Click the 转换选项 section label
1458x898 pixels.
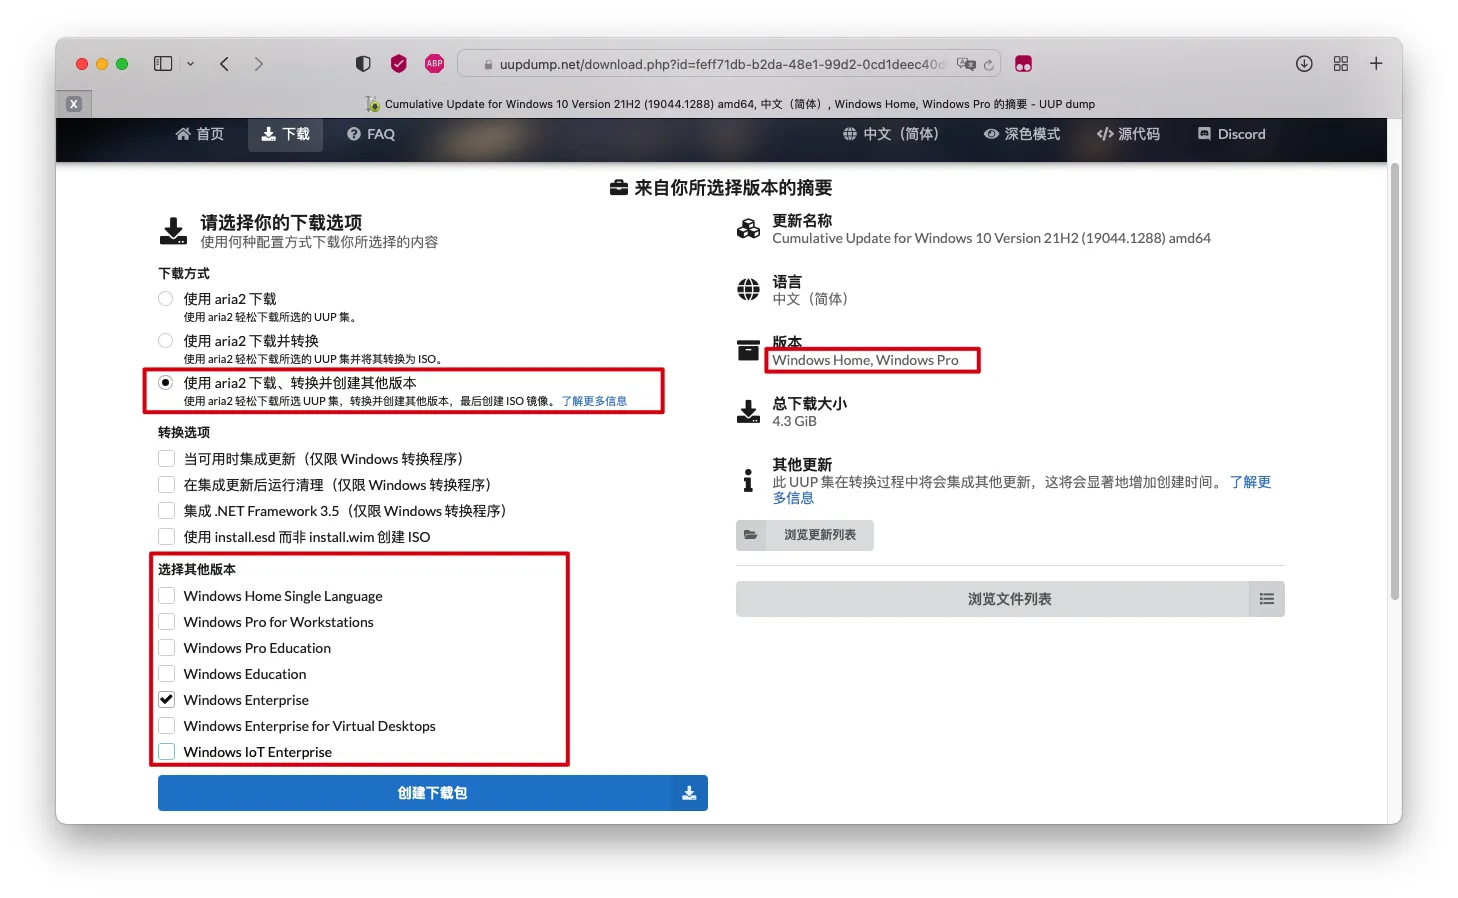[x=184, y=432]
